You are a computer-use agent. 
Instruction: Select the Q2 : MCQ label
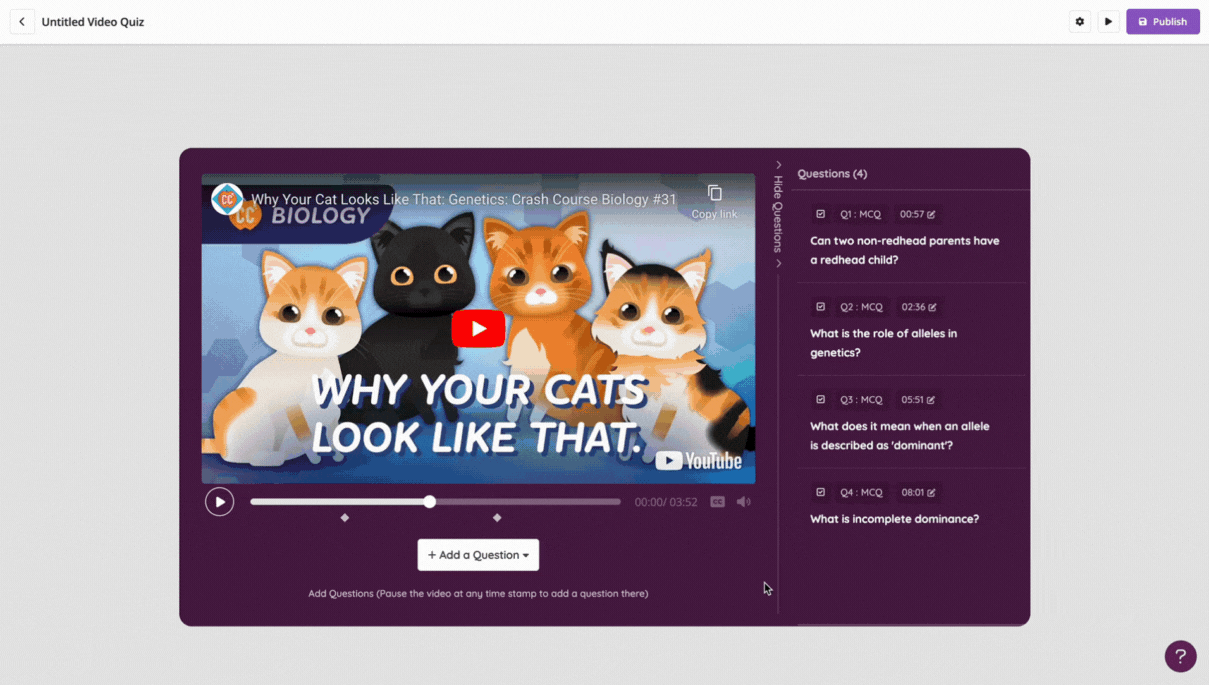861,307
